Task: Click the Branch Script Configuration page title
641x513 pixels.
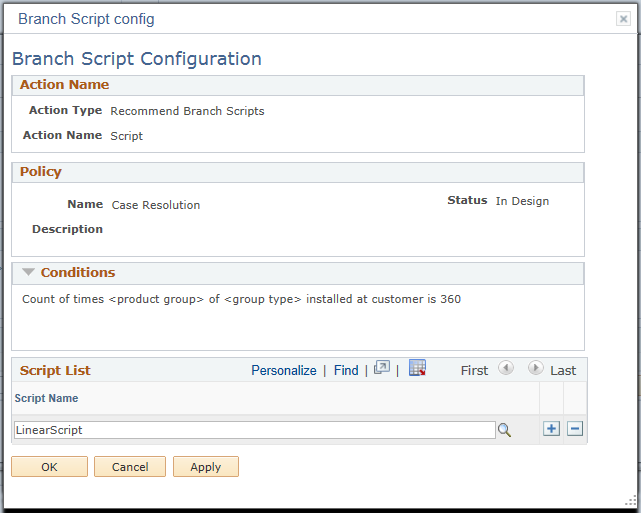Action: pyautogui.click(x=137, y=59)
